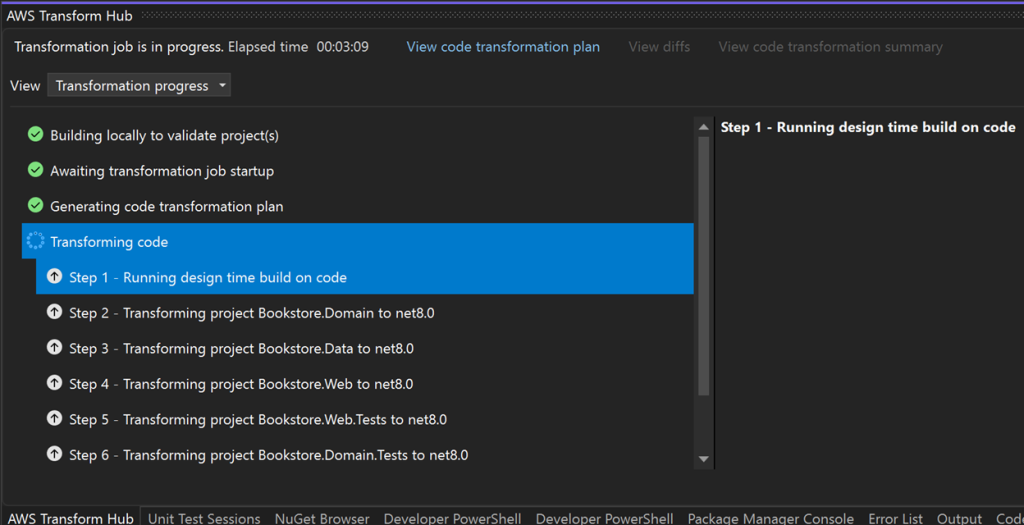Click arrow icon for Step 3 Bookstore.Data

tap(54, 348)
